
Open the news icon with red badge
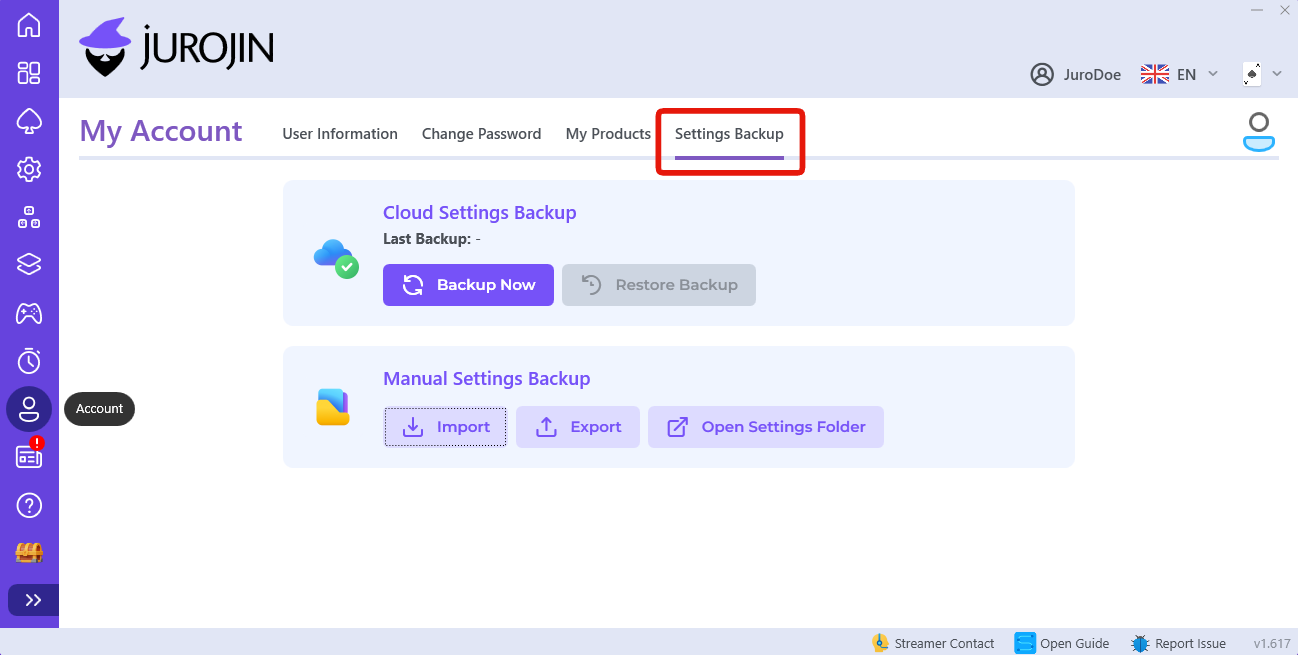29,457
